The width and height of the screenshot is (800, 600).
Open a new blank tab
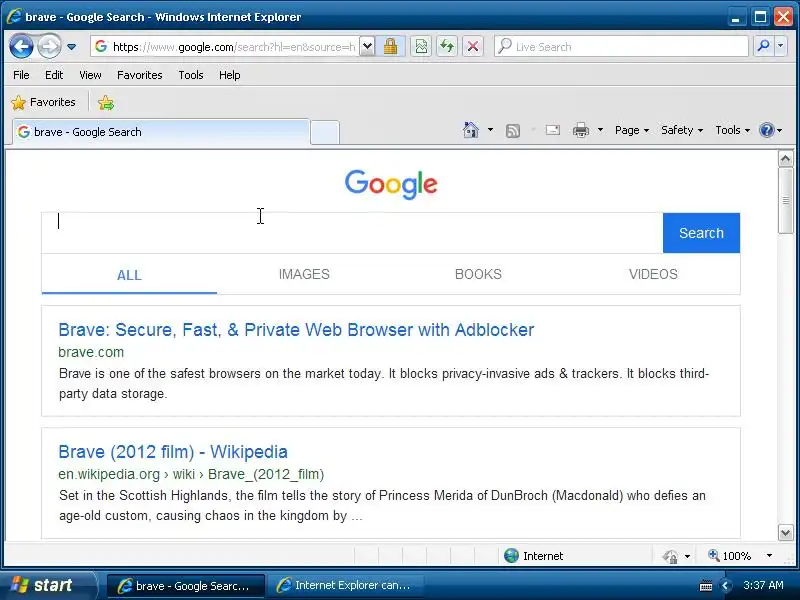click(325, 133)
